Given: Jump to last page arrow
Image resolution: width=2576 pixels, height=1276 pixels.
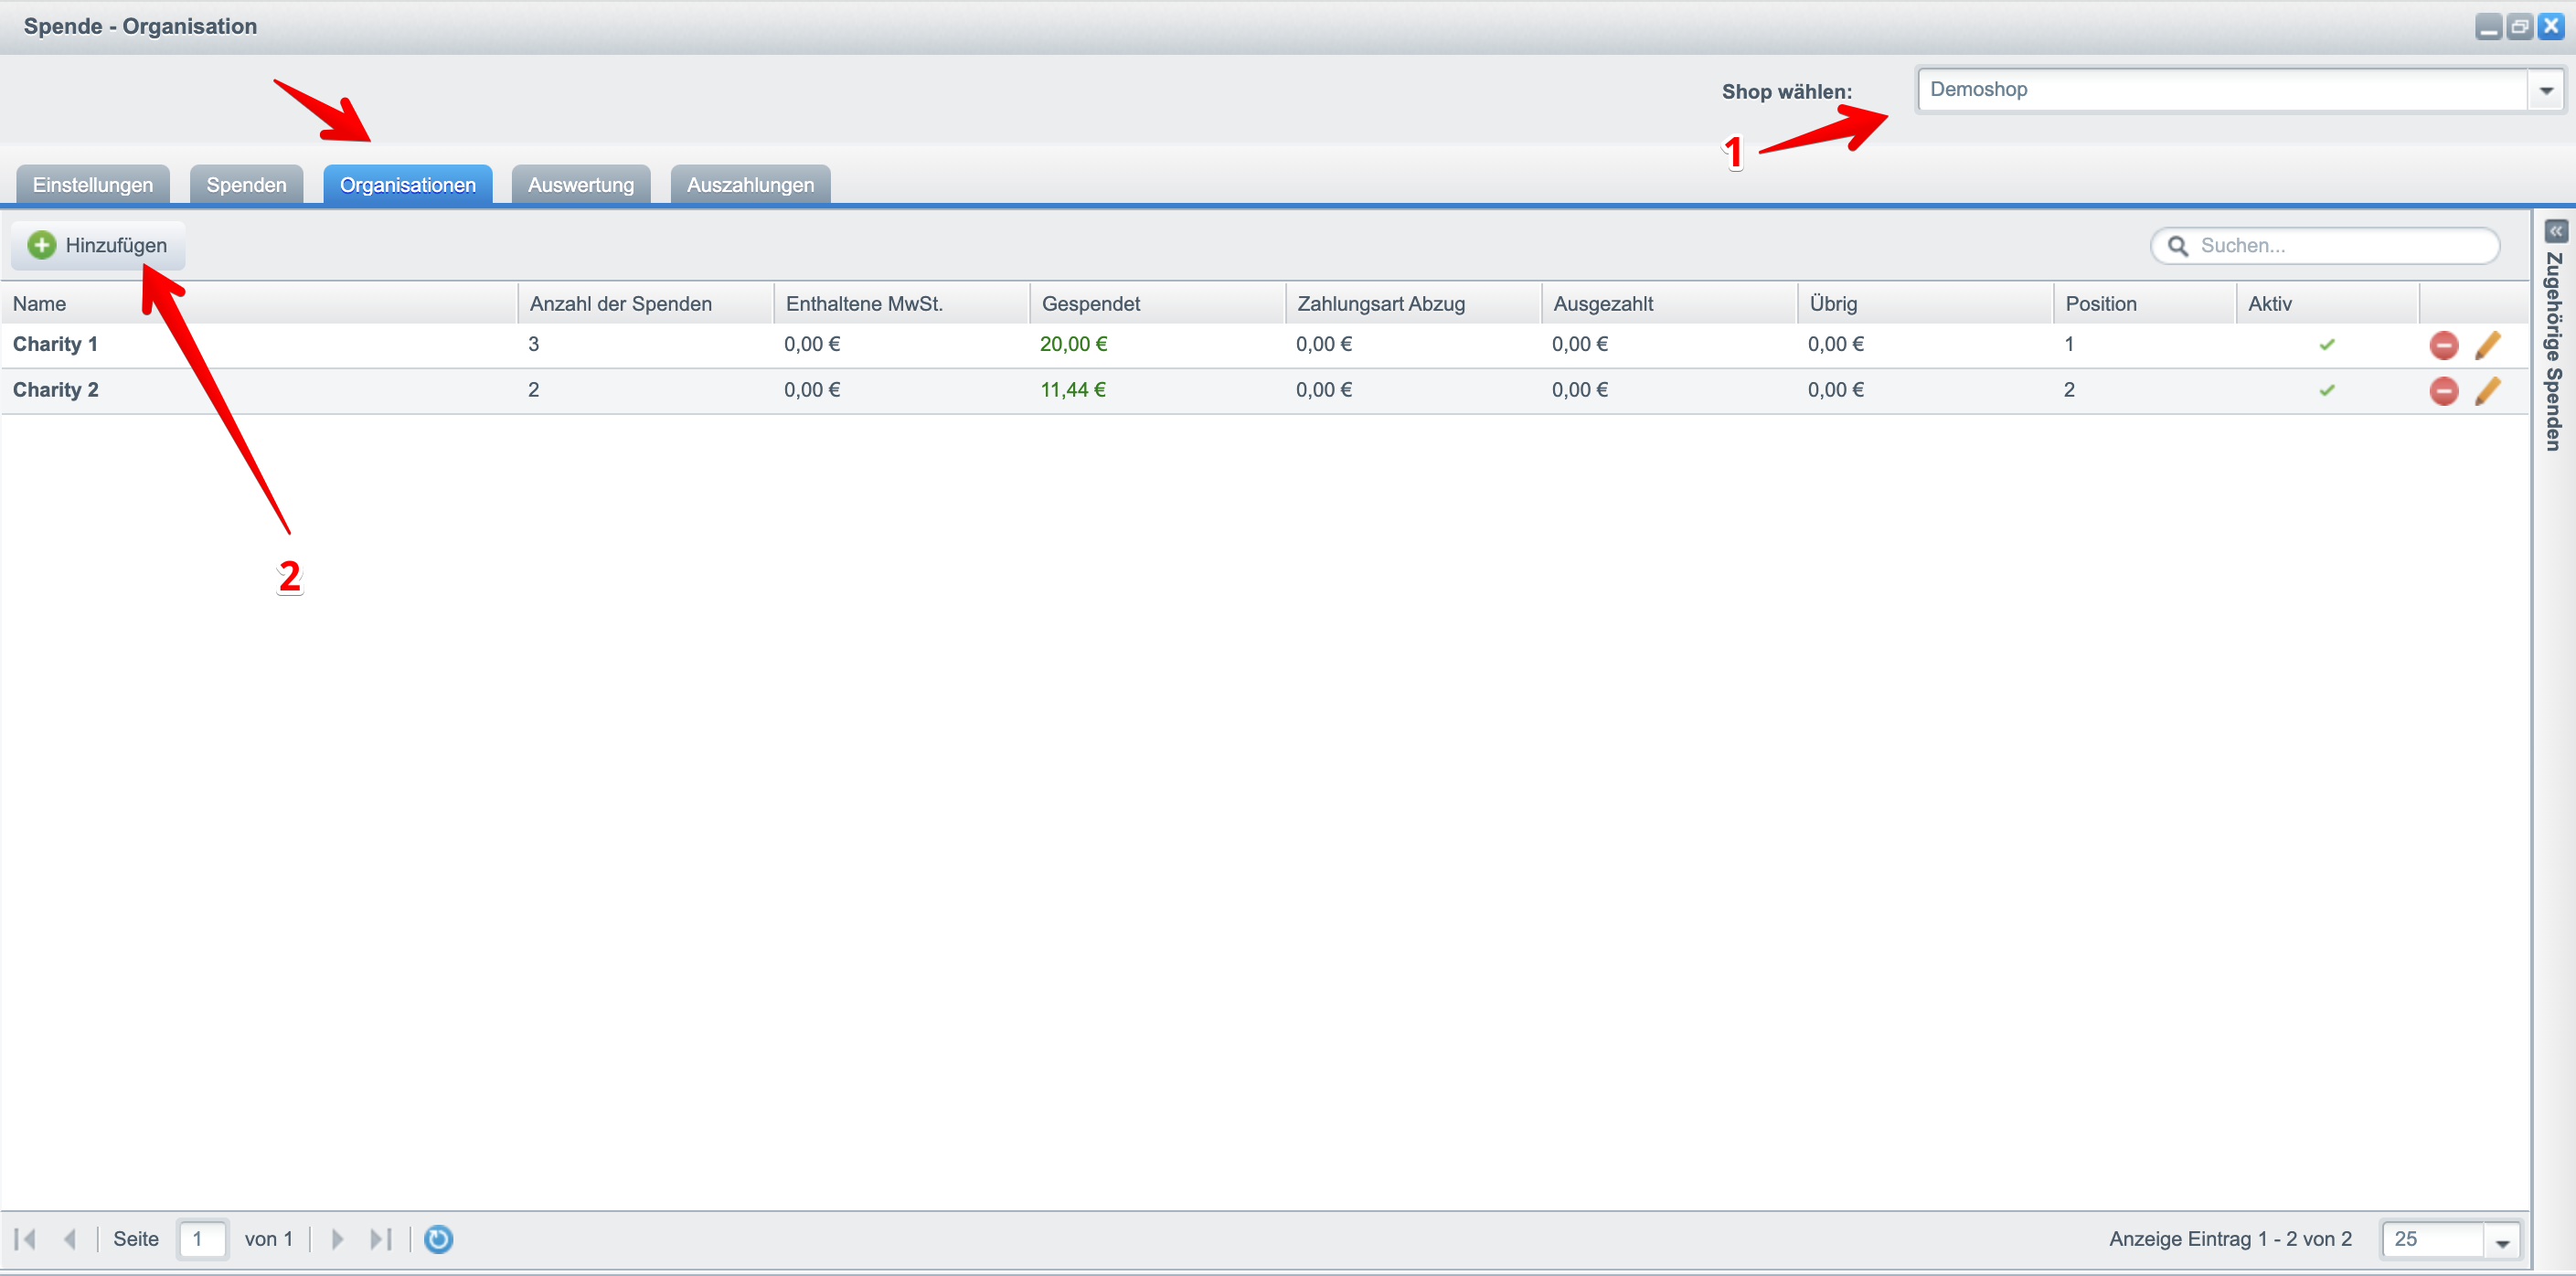Looking at the screenshot, I should [x=381, y=1239].
